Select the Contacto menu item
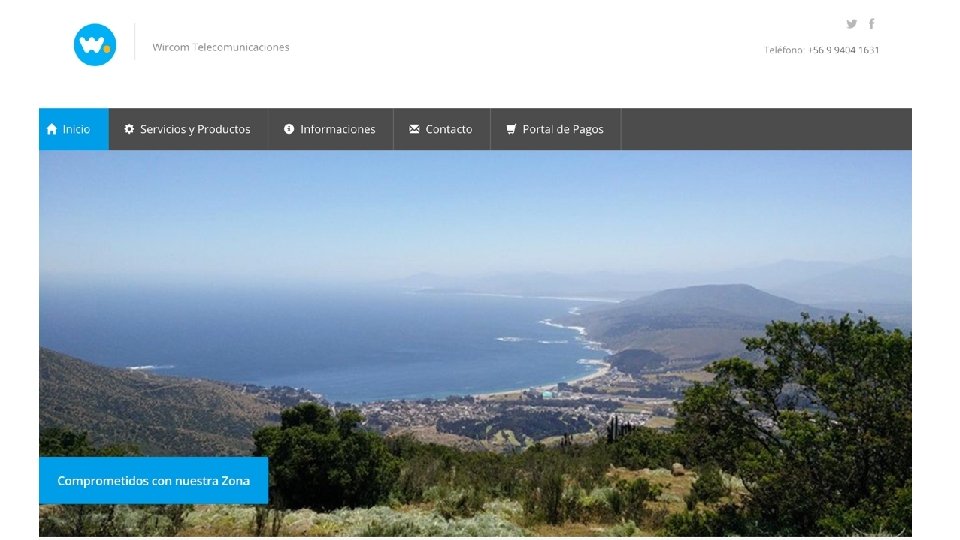The width and height of the screenshot is (960, 540). (441, 129)
